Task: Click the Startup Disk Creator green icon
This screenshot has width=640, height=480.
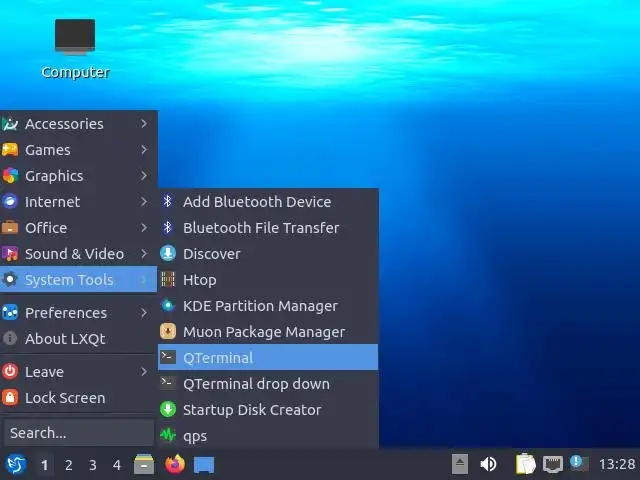Action: tap(168, 410)
